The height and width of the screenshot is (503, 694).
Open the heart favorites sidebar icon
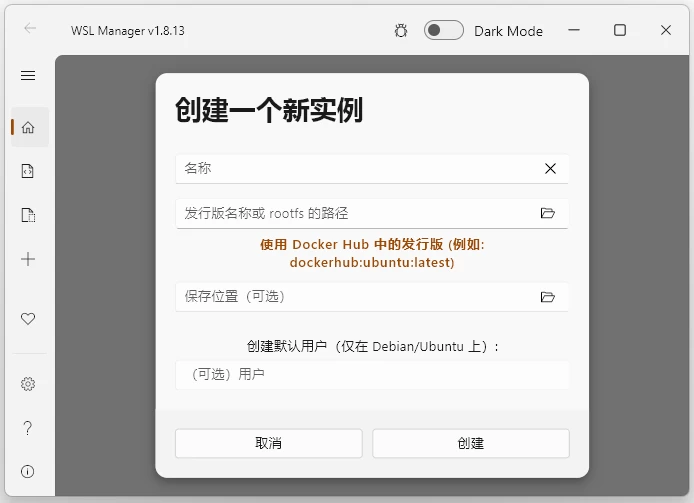28,318
